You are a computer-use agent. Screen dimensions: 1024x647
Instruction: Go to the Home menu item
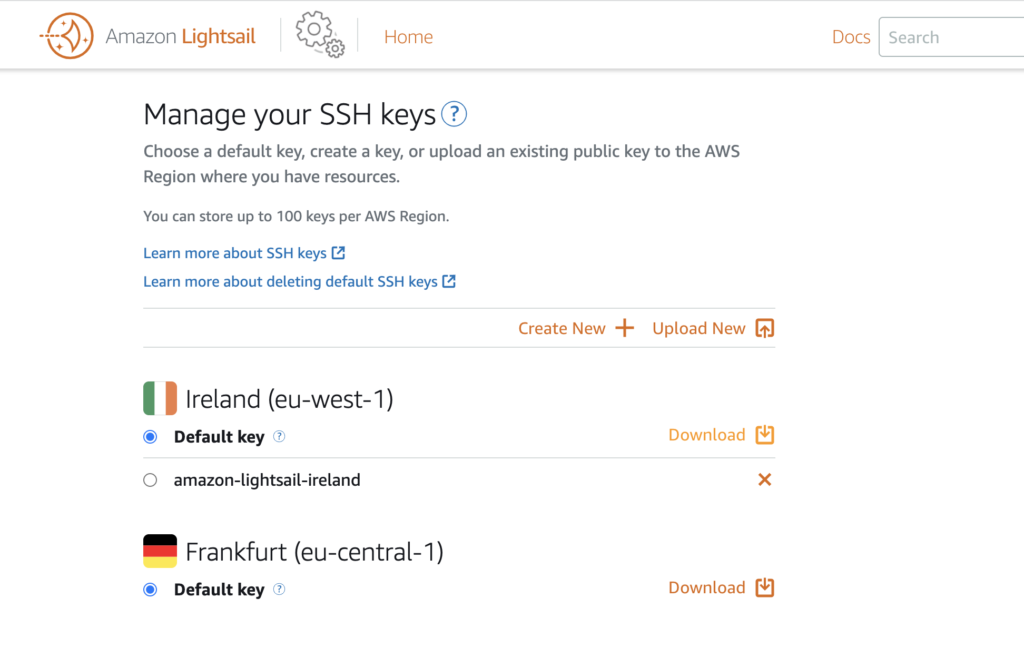[408, 37]
